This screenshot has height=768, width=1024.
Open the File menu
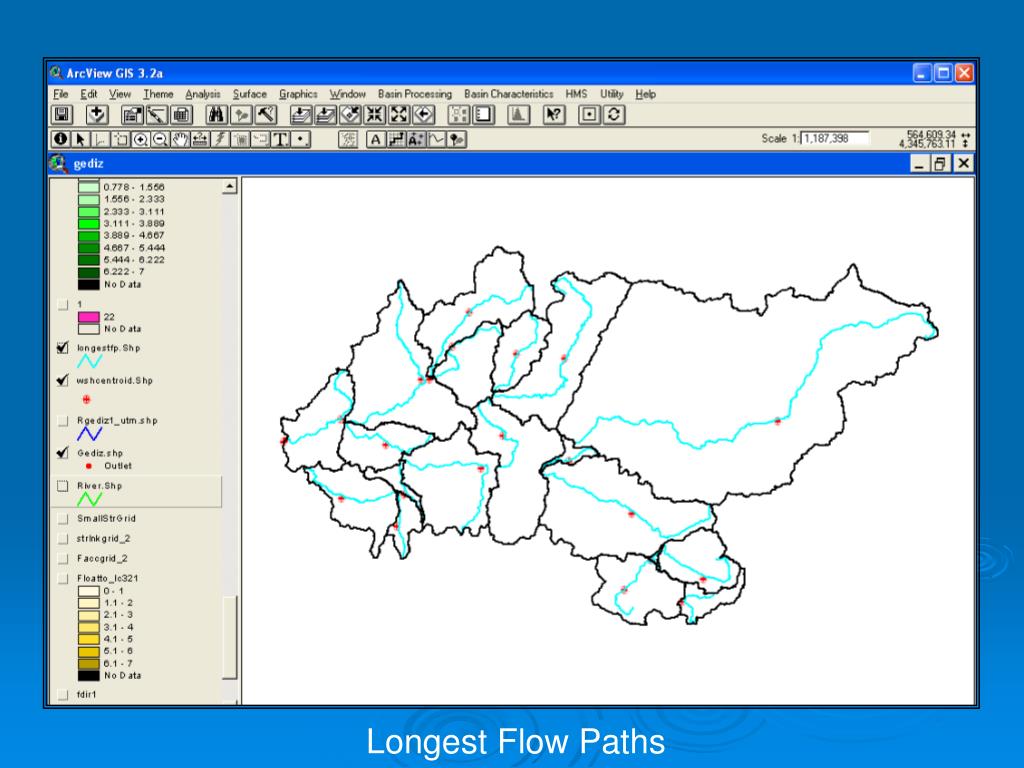click(61, 94)
